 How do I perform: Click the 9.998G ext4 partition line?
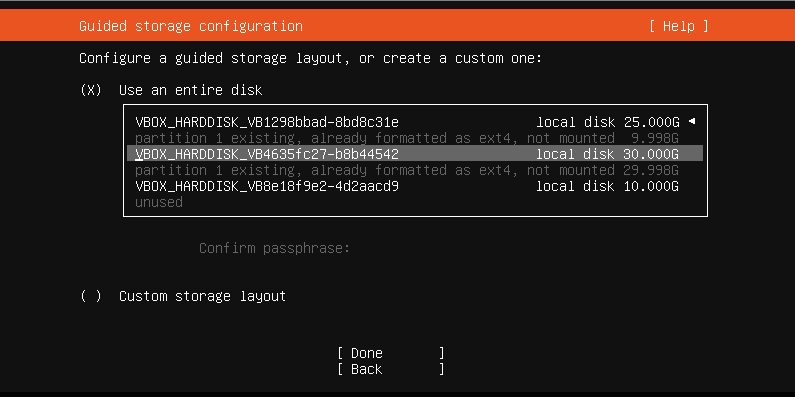click(407, 138)
